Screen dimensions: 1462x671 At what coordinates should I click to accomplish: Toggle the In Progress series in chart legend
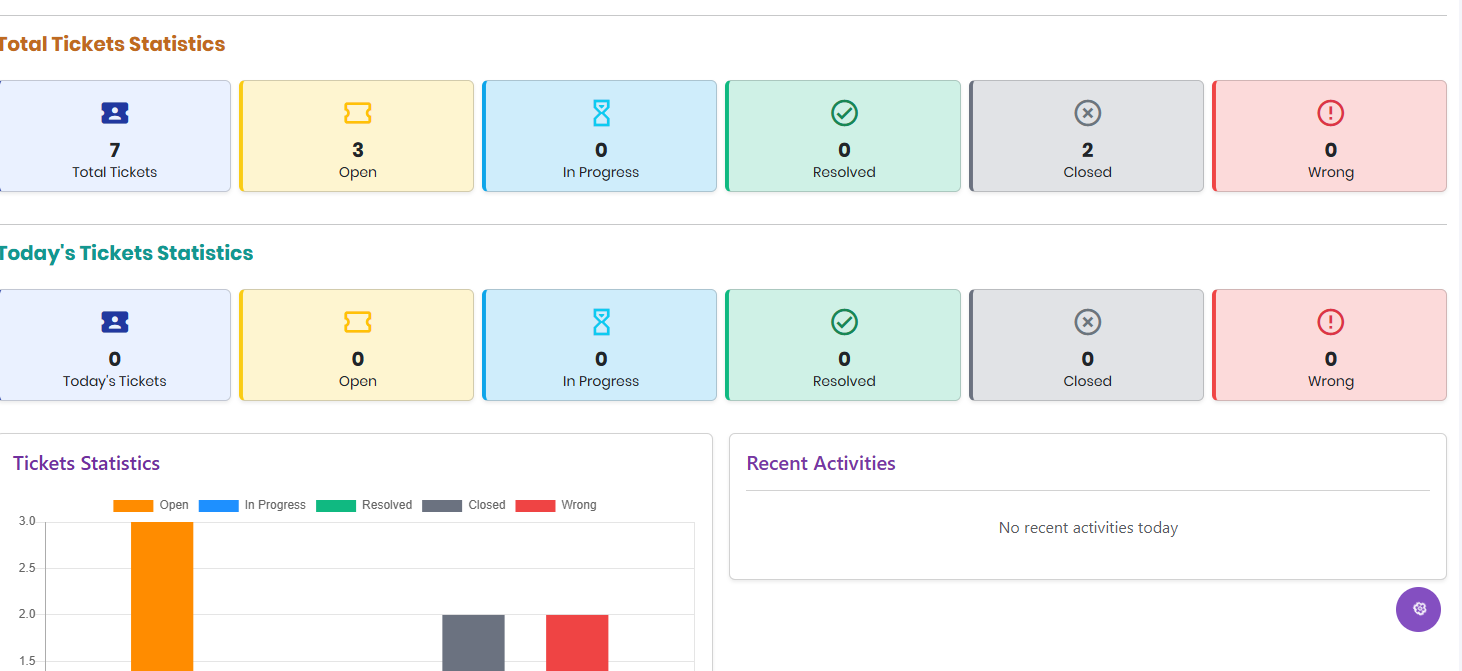[252, 505]
